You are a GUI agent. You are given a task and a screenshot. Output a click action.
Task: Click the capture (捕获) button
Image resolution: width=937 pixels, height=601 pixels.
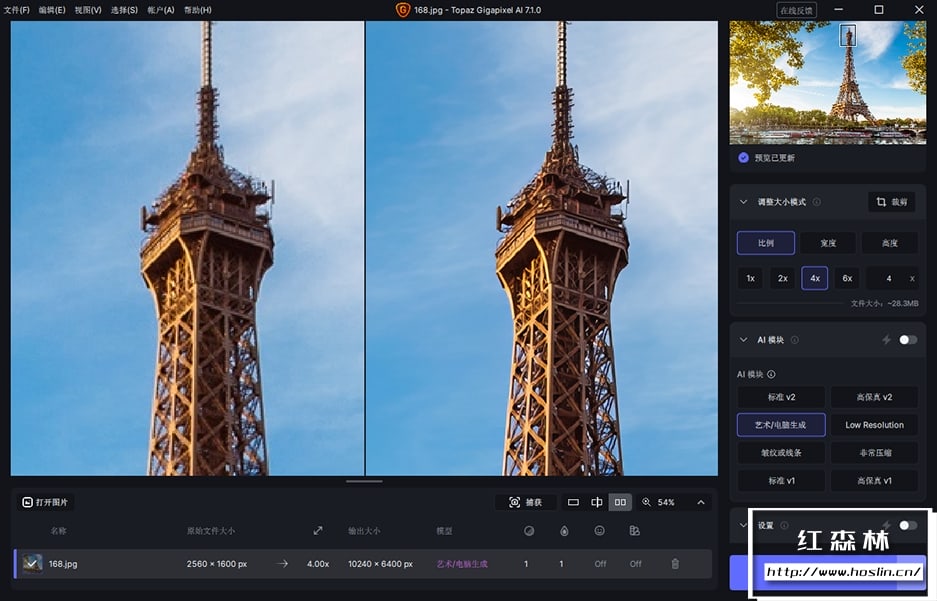click(526, 502)
